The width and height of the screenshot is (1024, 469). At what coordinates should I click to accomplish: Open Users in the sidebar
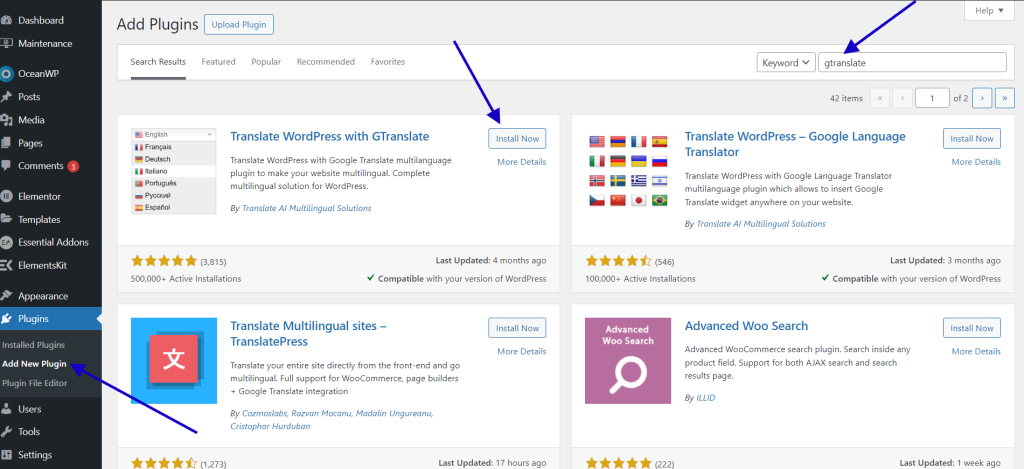(29, 409)
